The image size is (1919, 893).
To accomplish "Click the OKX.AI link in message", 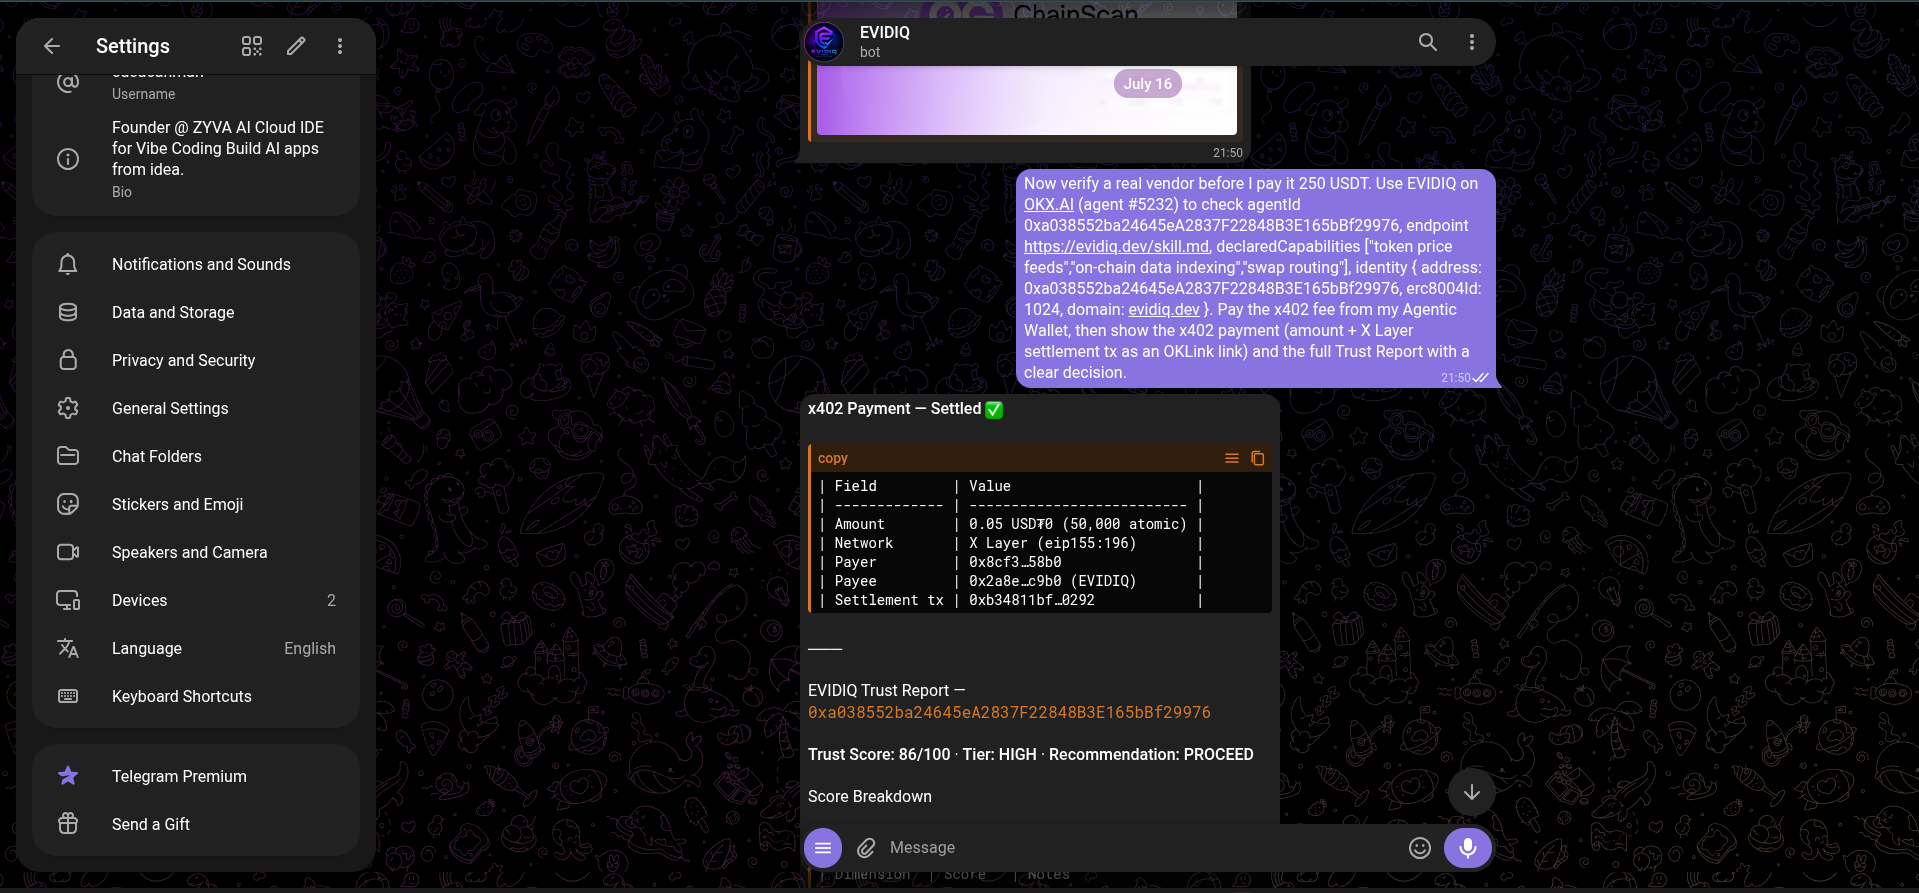I will (1048, 204).
